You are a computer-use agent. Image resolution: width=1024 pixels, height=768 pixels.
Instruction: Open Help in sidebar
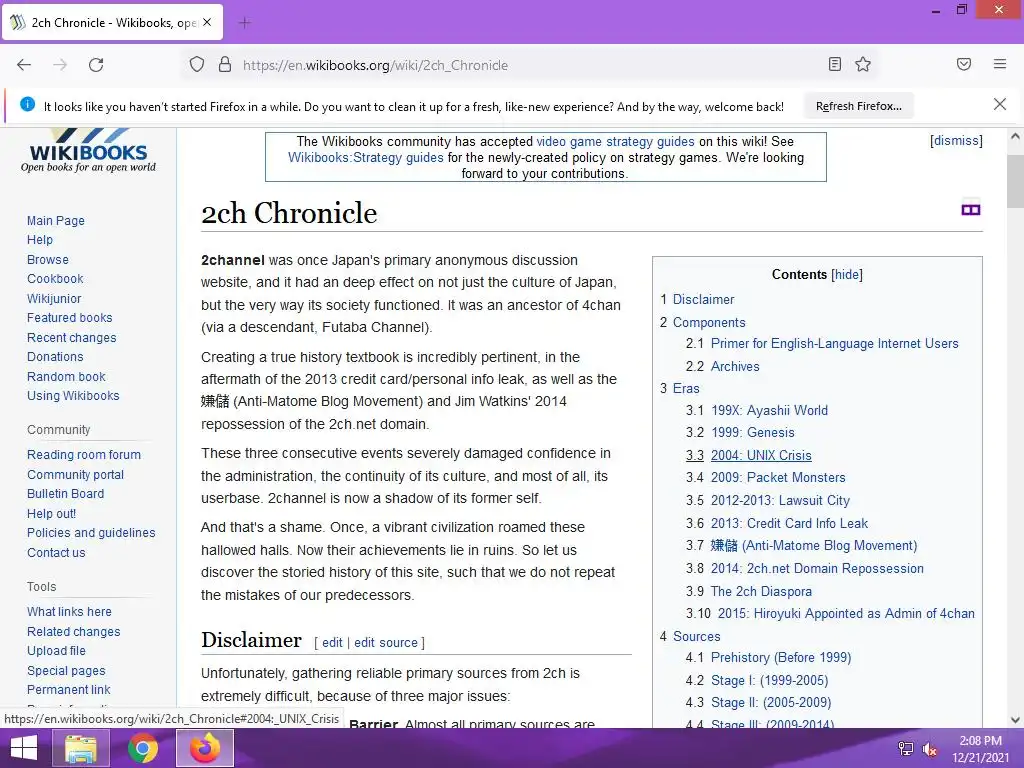tap(40, 240)
